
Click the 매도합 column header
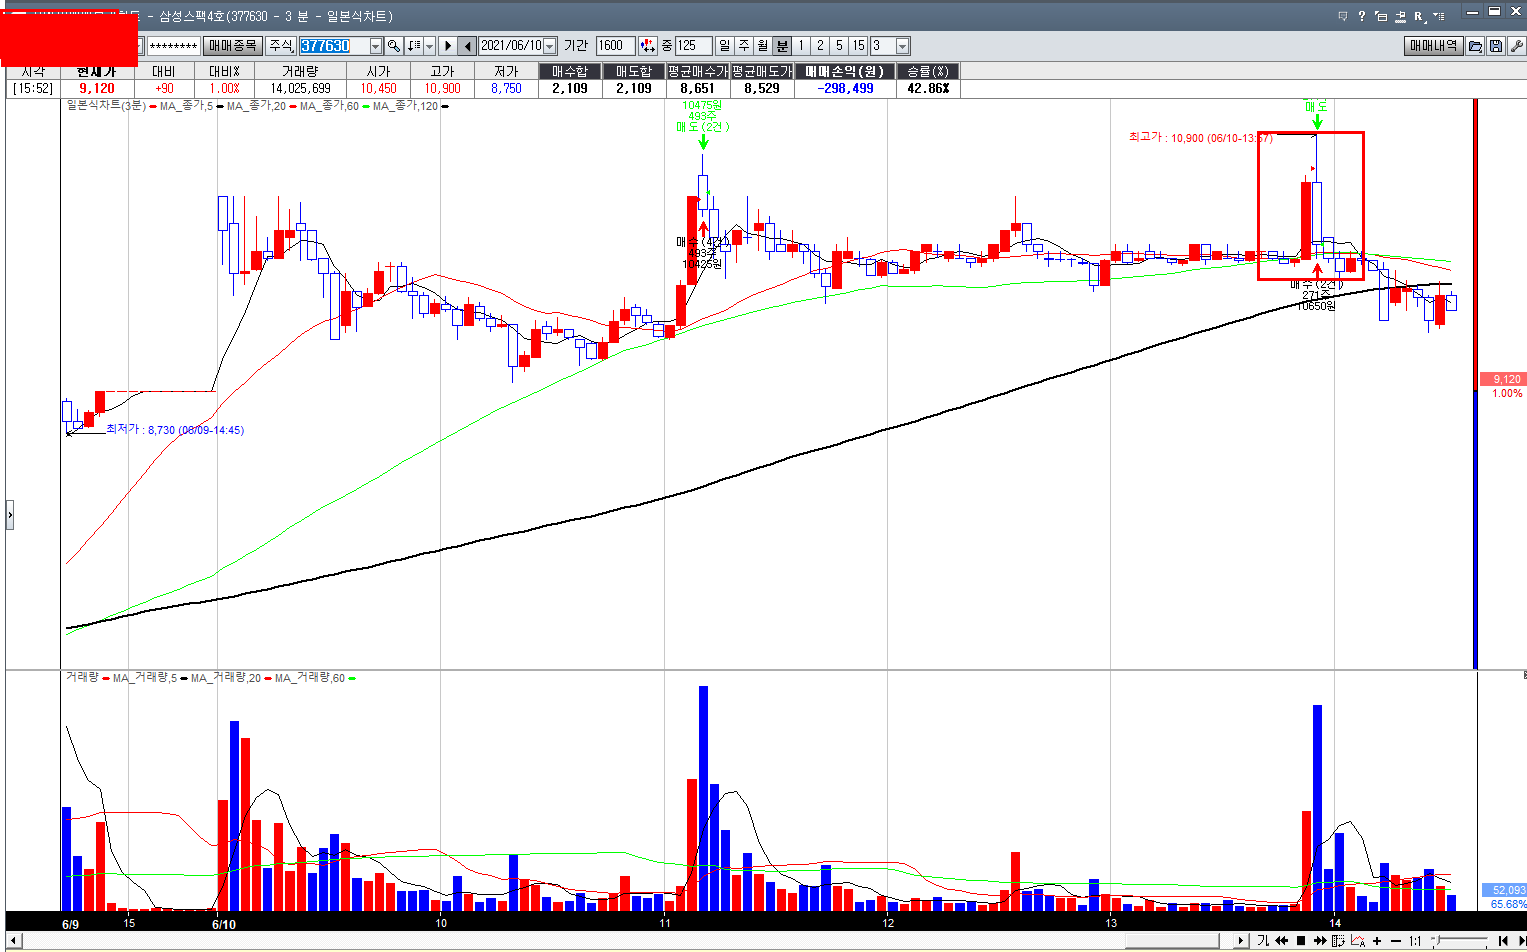tap(634, 71)
